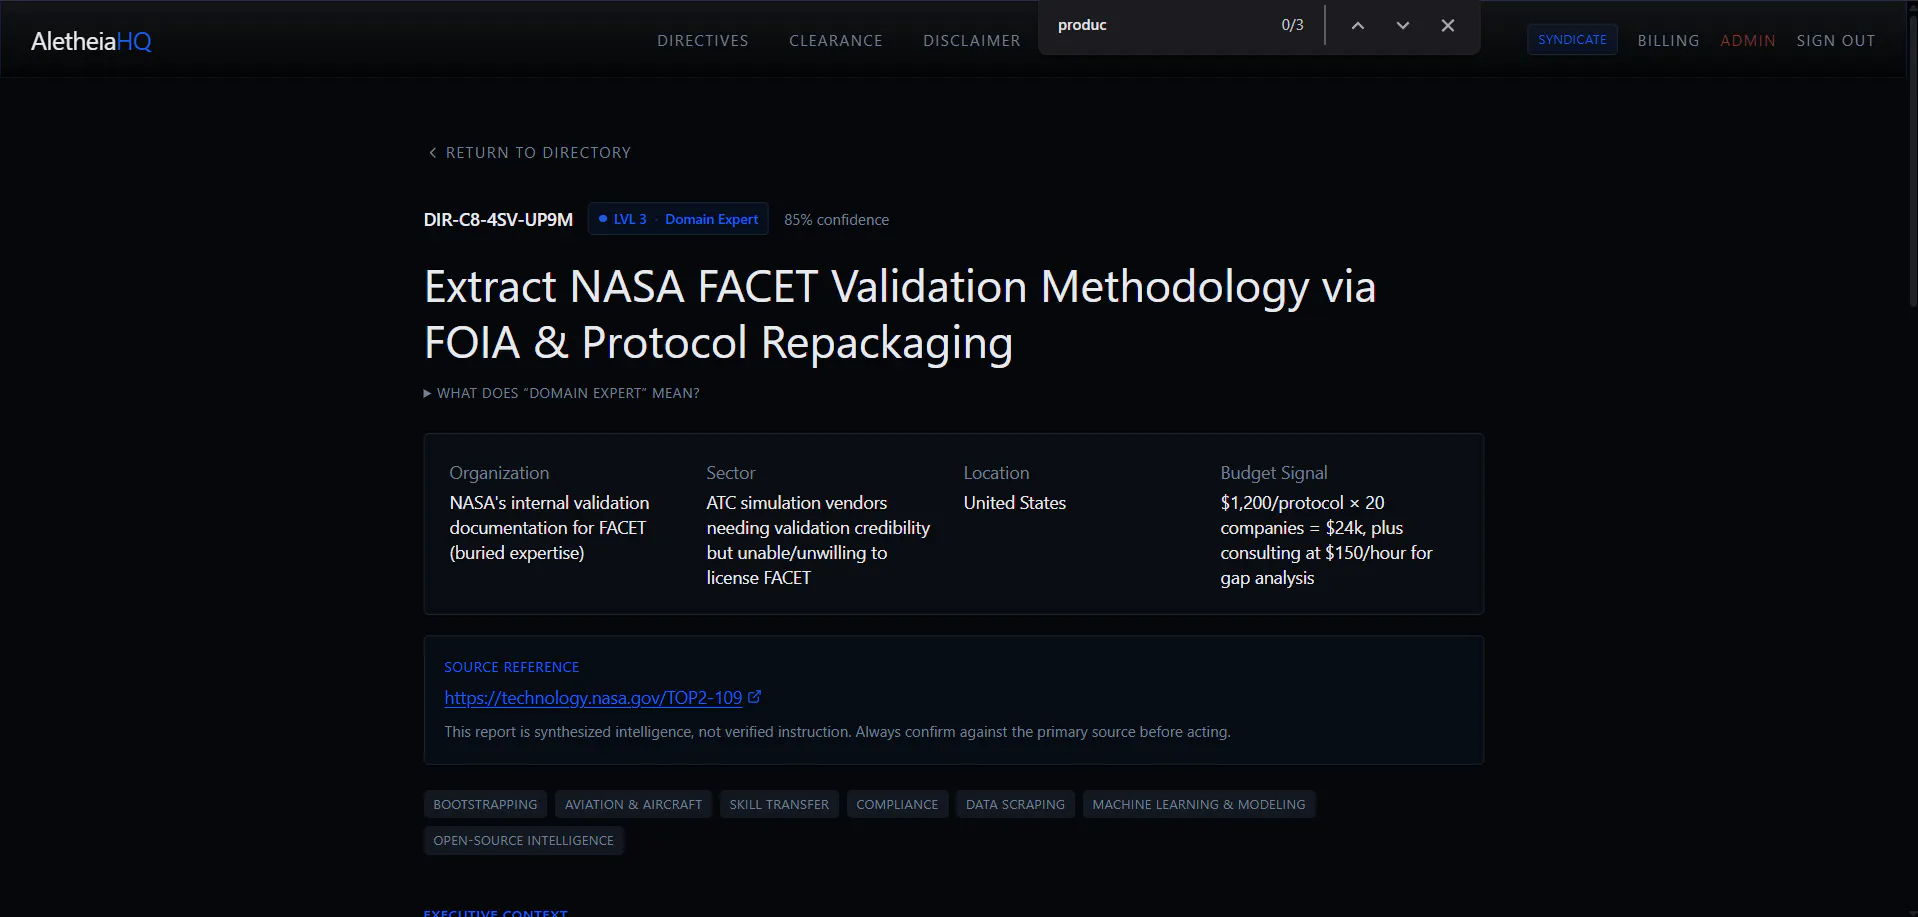This screenshot has height=917, width=1918.
Task: Go to next find match arrow
Action: coord(1402,26)
